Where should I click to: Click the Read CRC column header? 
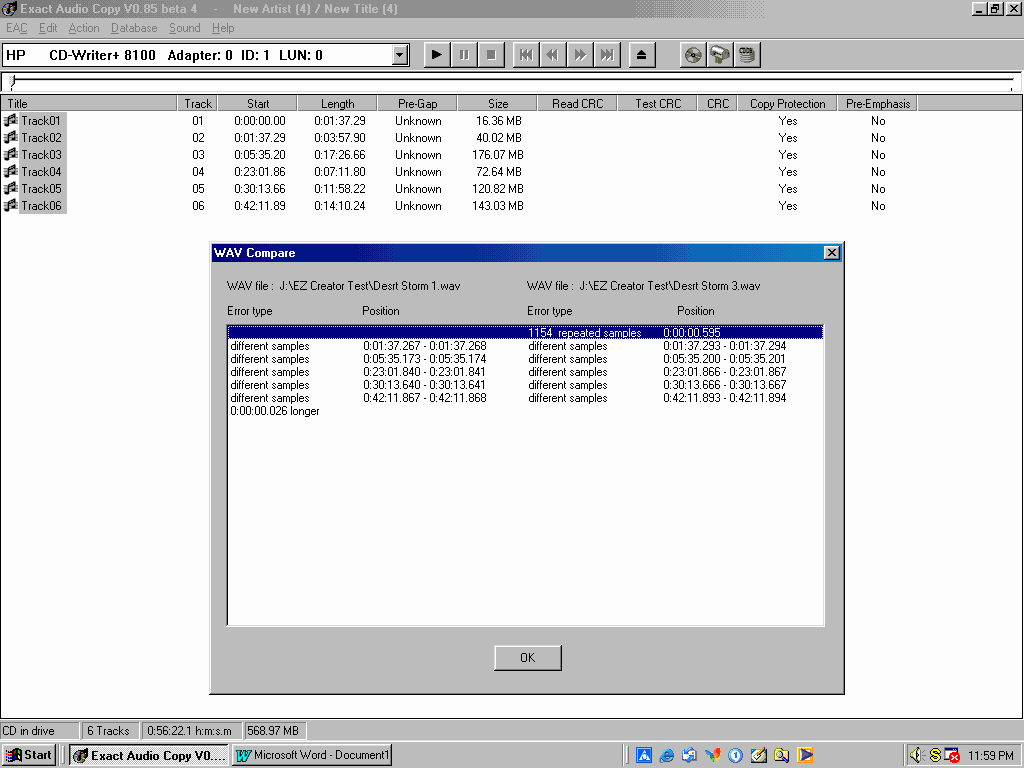[x=577, y=103]
